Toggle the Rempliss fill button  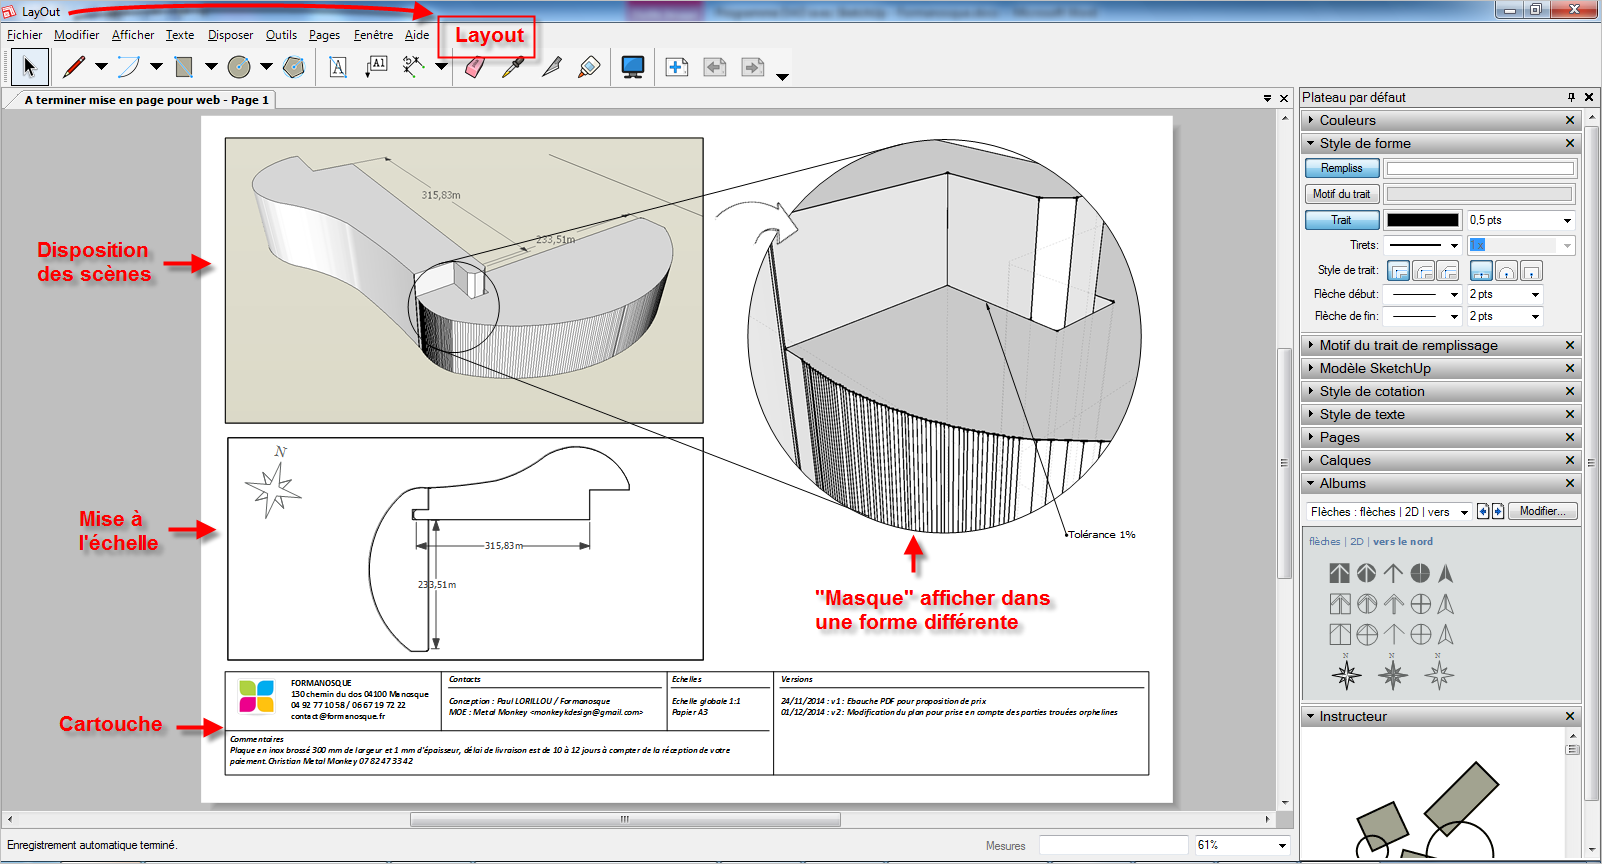click(x=1341, y=168)
